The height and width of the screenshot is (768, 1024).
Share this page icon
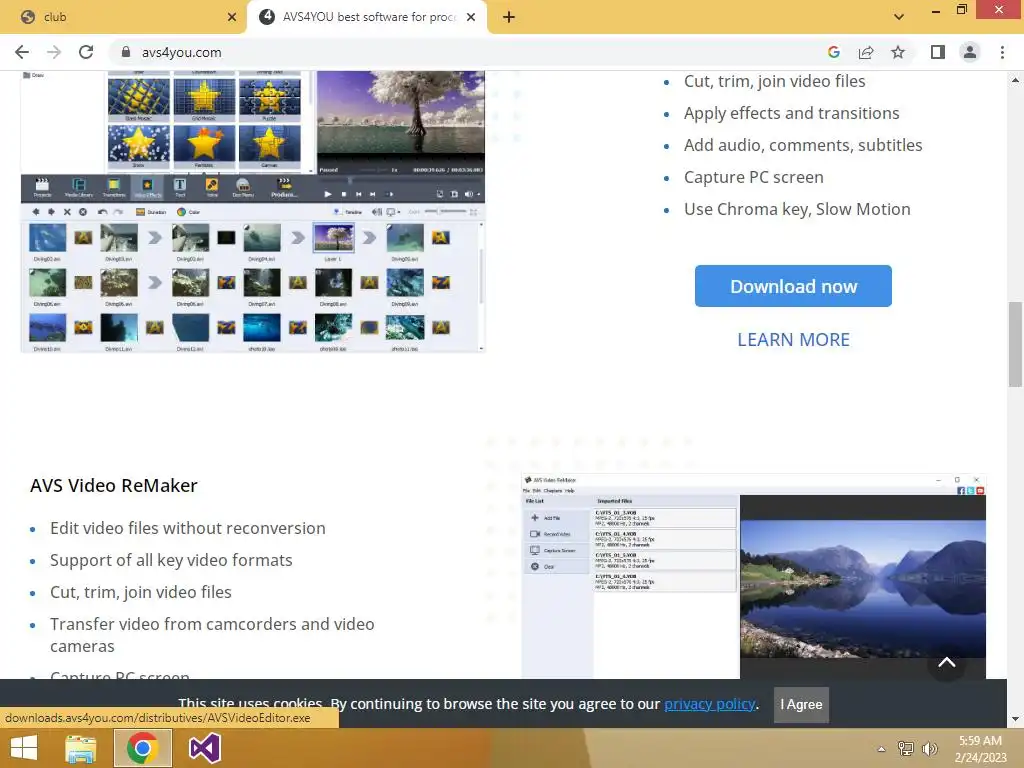pos(866,52)
